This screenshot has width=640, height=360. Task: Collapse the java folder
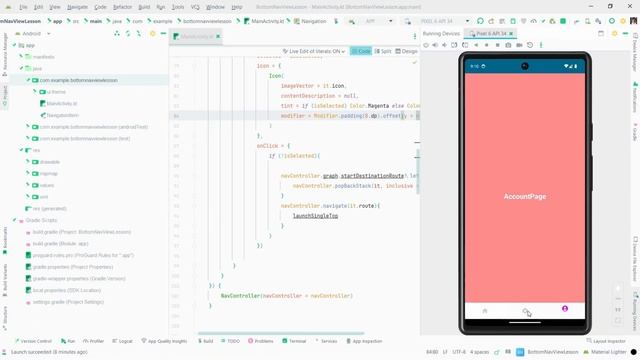pos(21,69)
